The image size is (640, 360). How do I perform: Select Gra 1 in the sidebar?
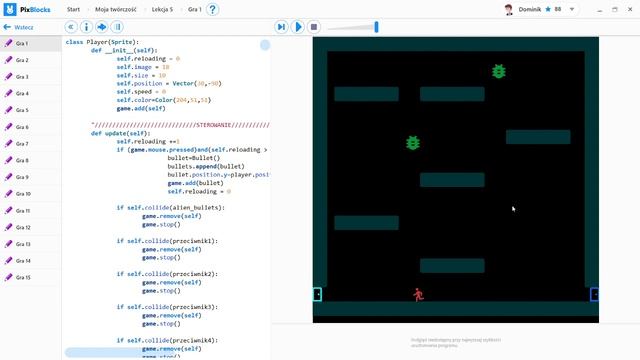[x=31, y=43]
